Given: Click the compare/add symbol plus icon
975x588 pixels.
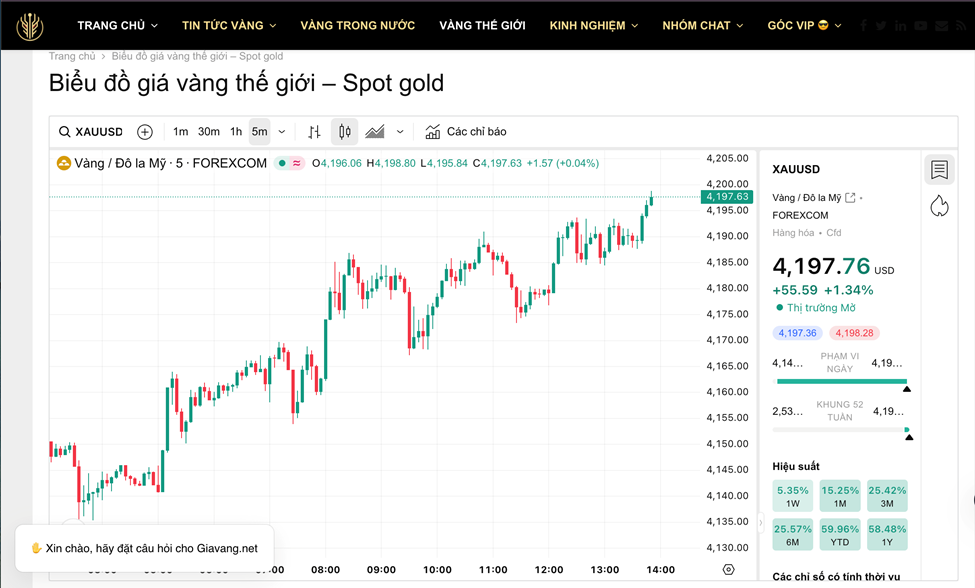Looking at the screenshot, I should tap(145, 132).
